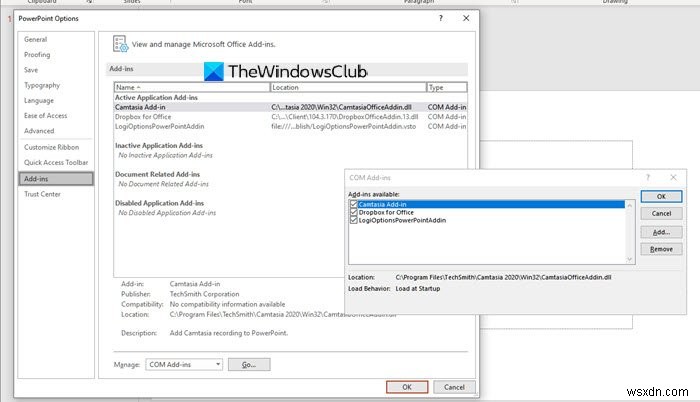Image resolution: width=700 pixels, height=402 pixels.
Task: Uncheck the LogiOptionsPowerPointAddin checkbox
Action: pos(354,220)
